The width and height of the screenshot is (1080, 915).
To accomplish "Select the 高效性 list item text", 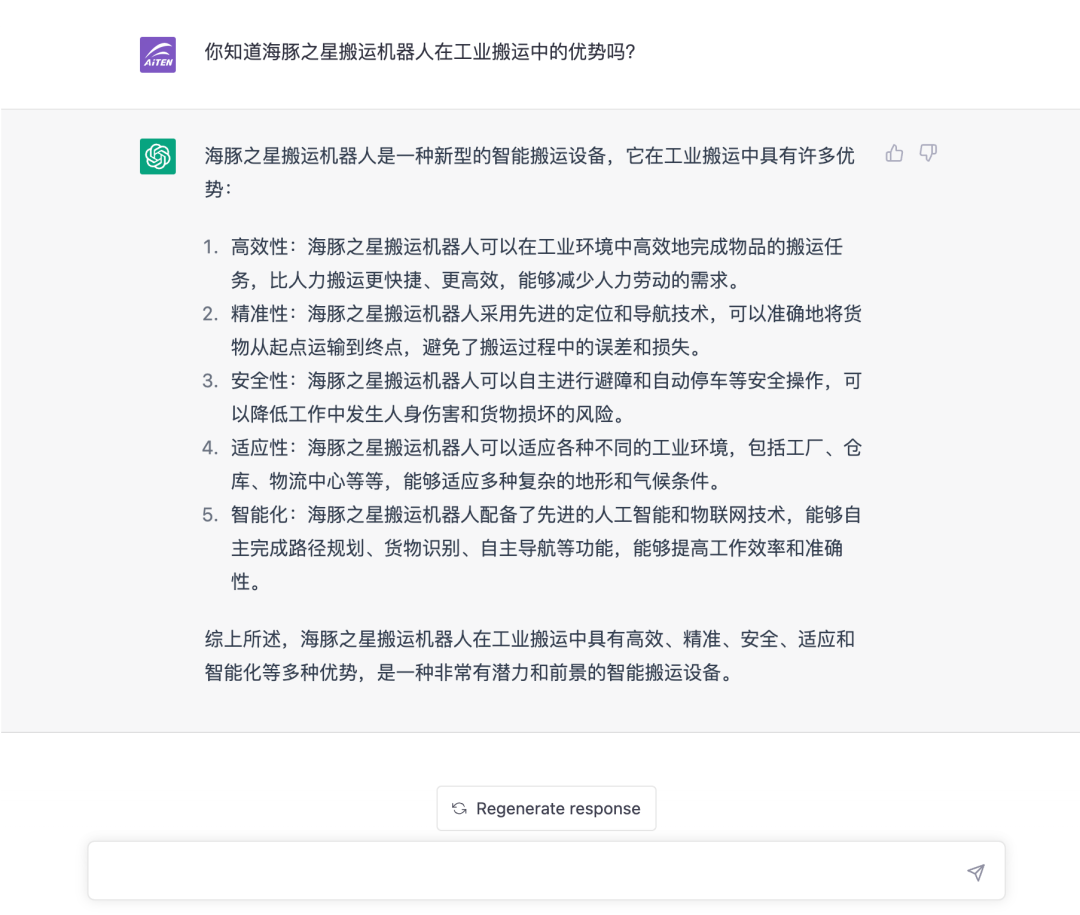I will (545, 263).
